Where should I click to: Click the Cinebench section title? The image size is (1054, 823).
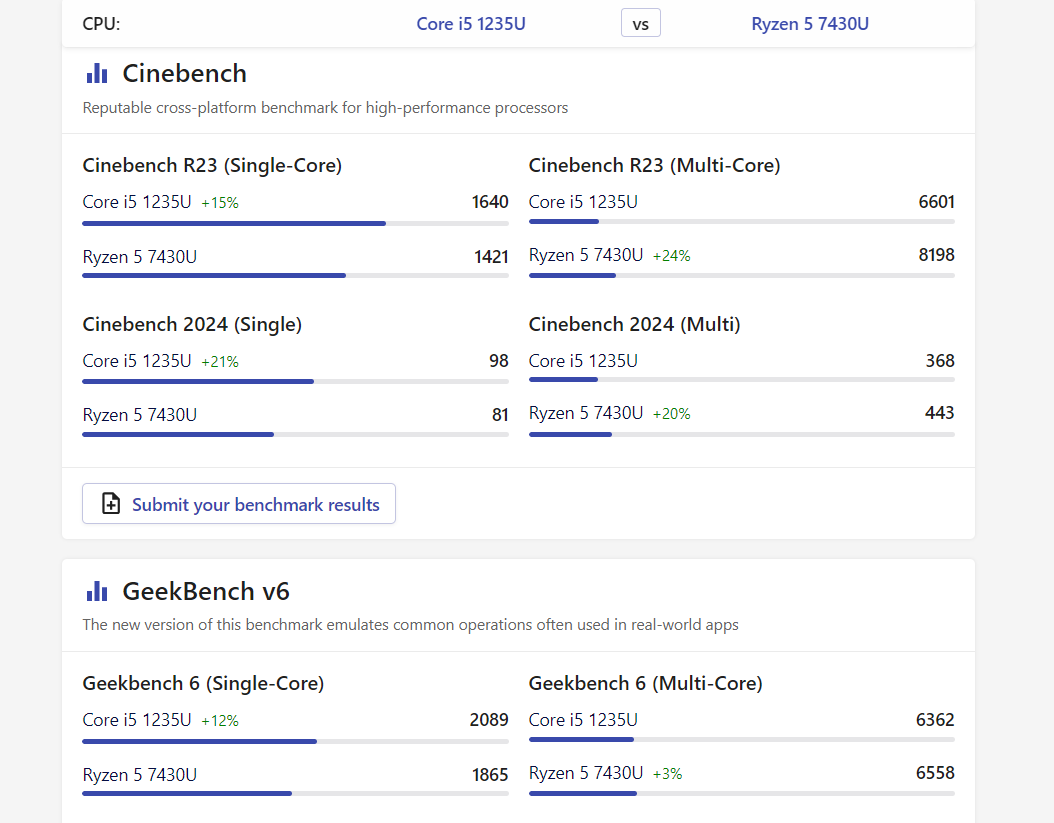tap(184, 74)
